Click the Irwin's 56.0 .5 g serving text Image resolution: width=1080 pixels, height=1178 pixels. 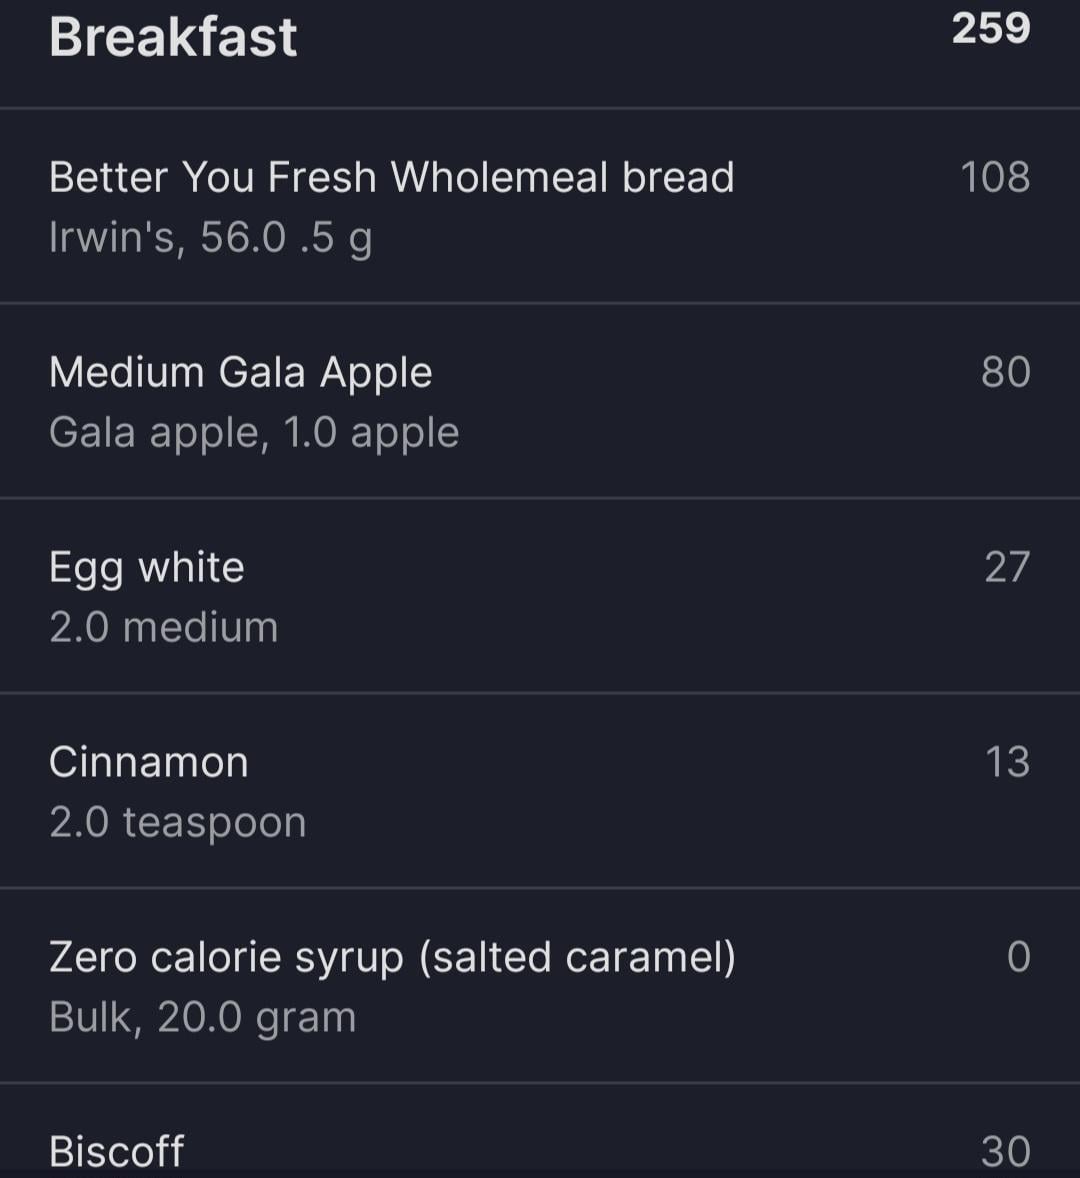(211, 238)
